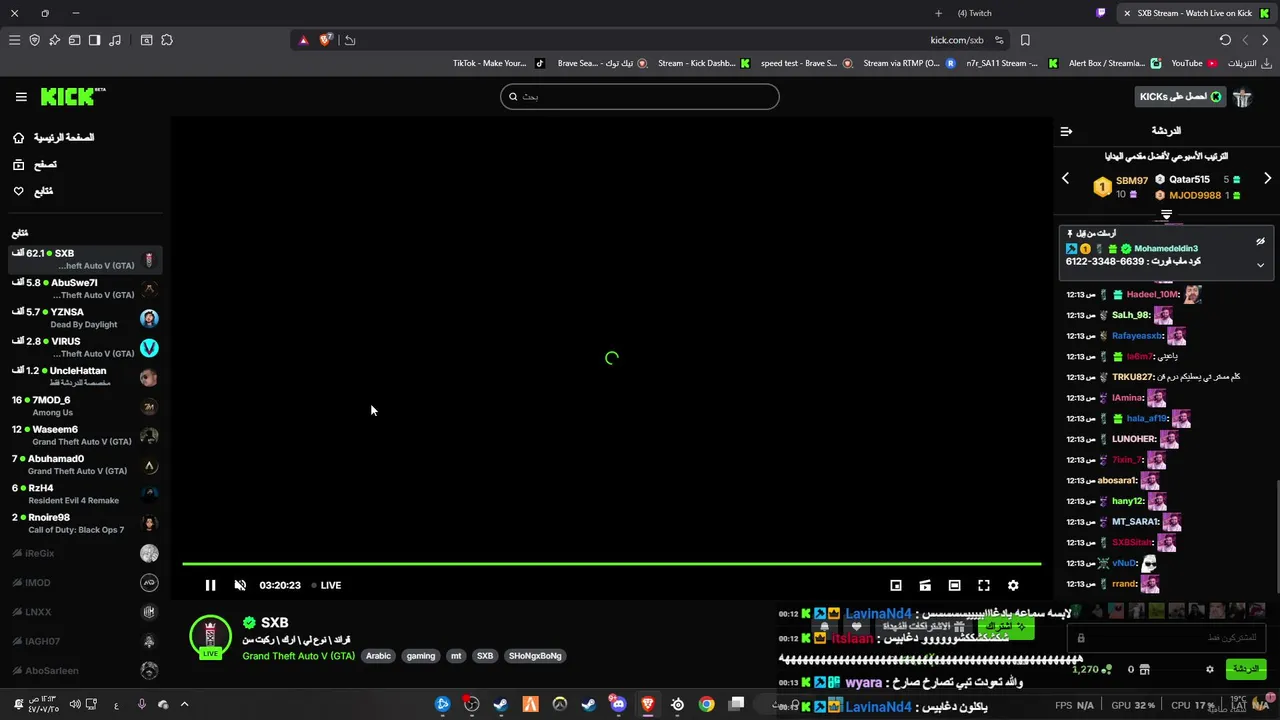Open the channel points shop icon
The width and height of the screenshot is (1280, 720).
click(1145, 669)
